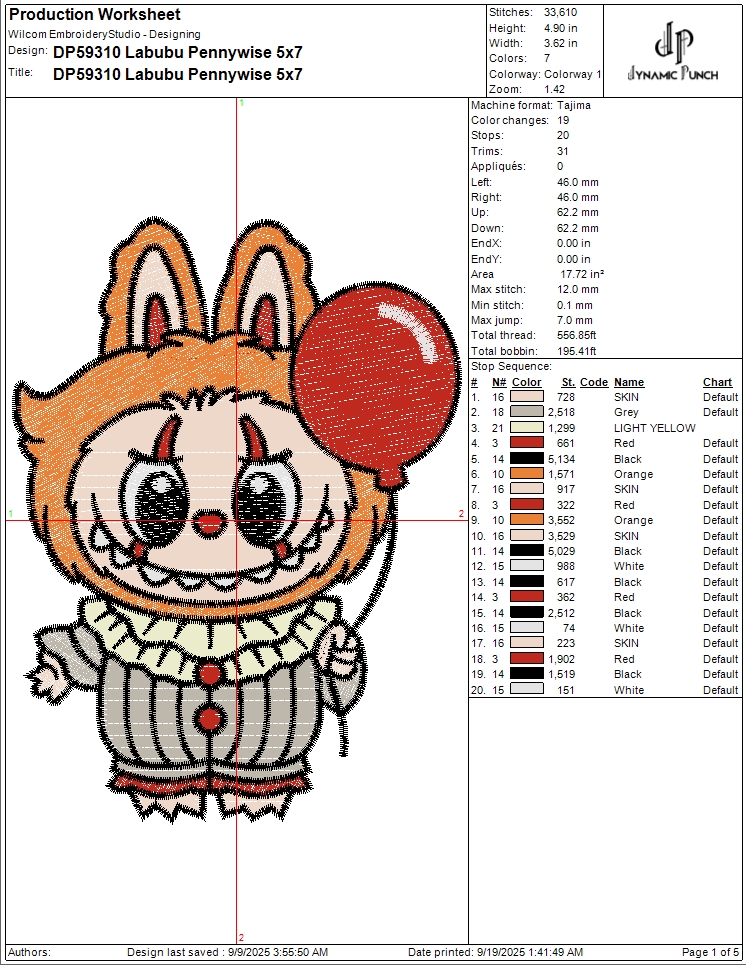Click the 'Color' column header
Image resolution: width=746 pixels, height=965 pixels.
(x=527, y=382)
